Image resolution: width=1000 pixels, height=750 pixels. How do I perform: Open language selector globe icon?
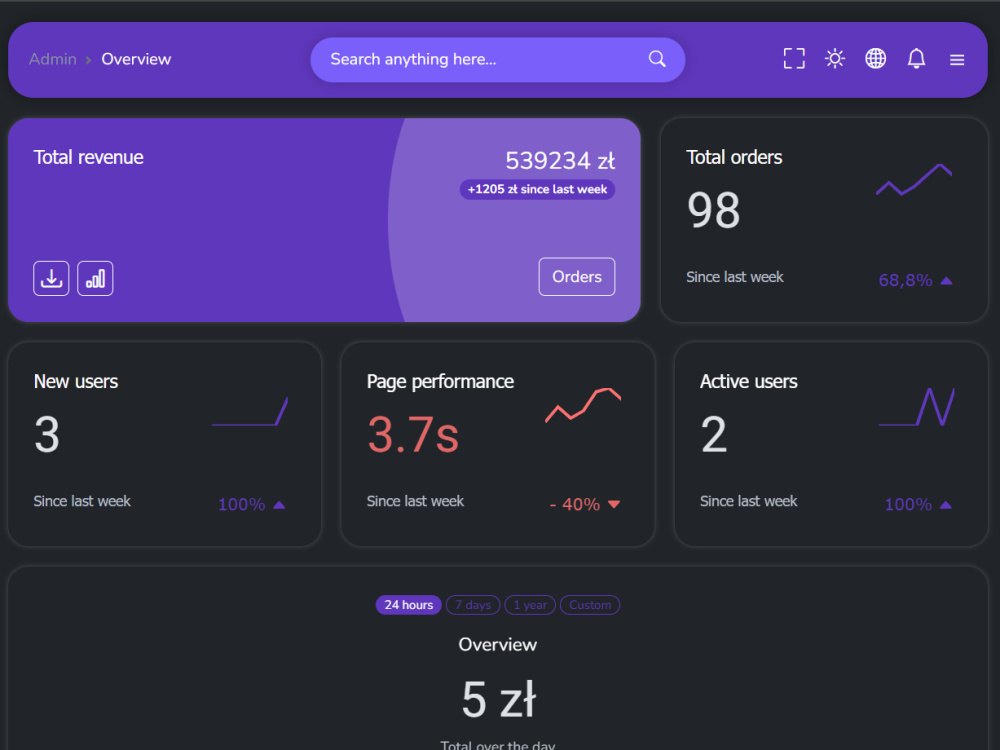(876, 59)
